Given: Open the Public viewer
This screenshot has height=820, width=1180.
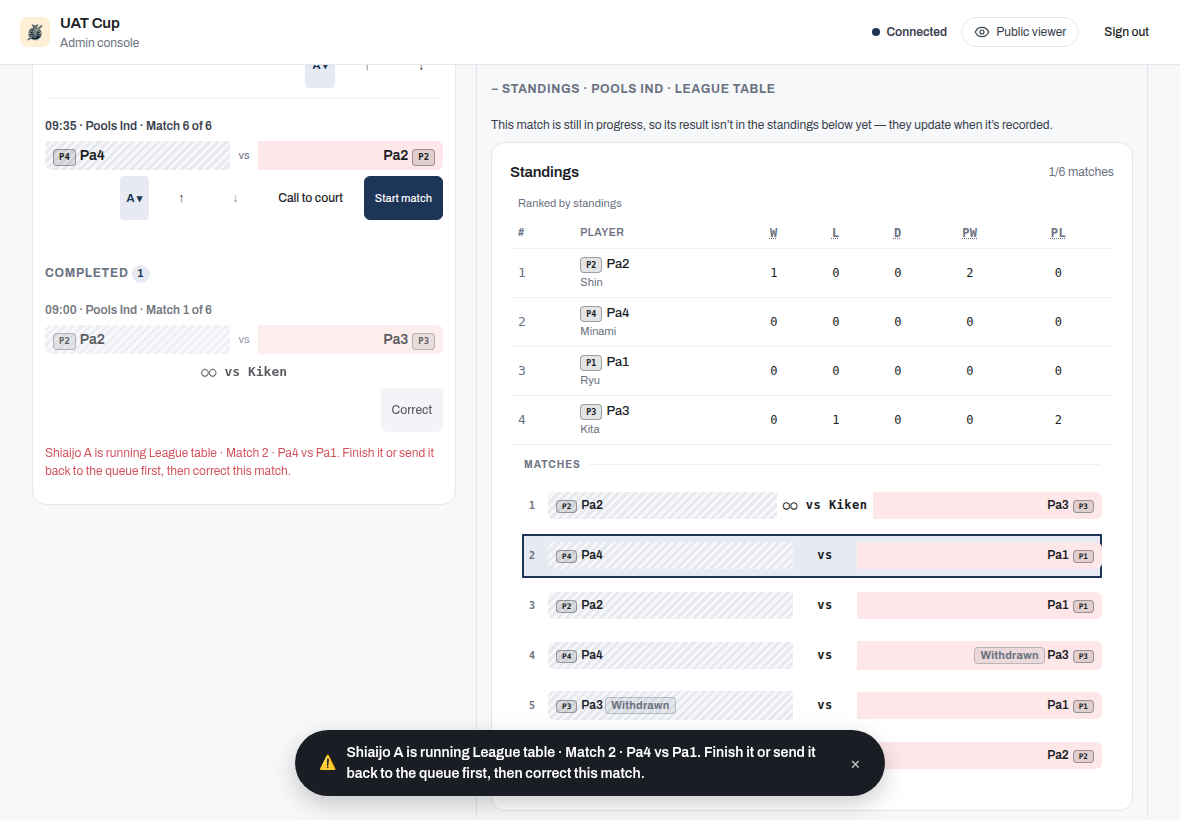Looking at the screenshot, I should (1020, 32).
